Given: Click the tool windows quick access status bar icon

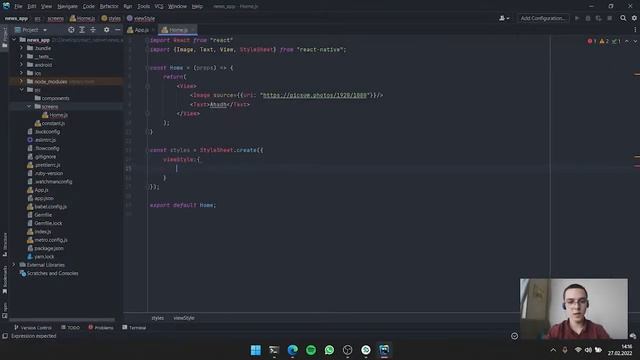Looking at the screenshot, I should click(5, 336).
